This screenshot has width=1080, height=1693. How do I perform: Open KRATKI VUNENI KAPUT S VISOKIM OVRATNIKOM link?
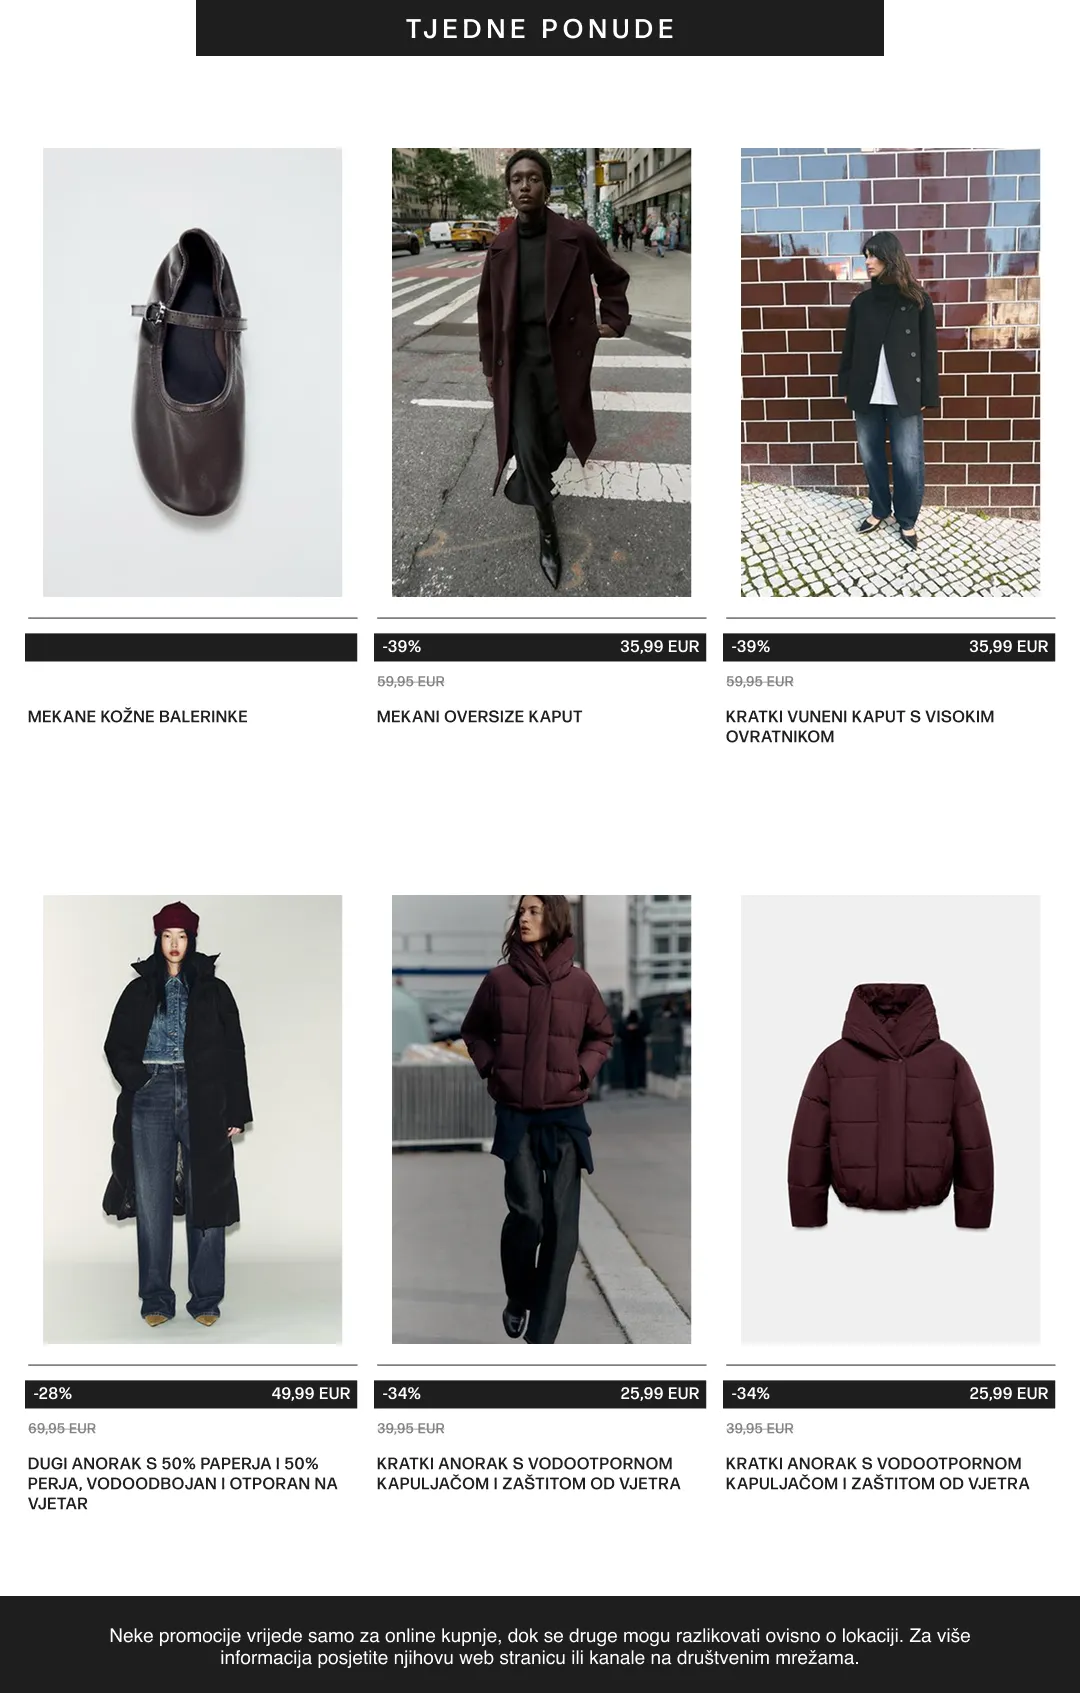[x=860, y=727]
